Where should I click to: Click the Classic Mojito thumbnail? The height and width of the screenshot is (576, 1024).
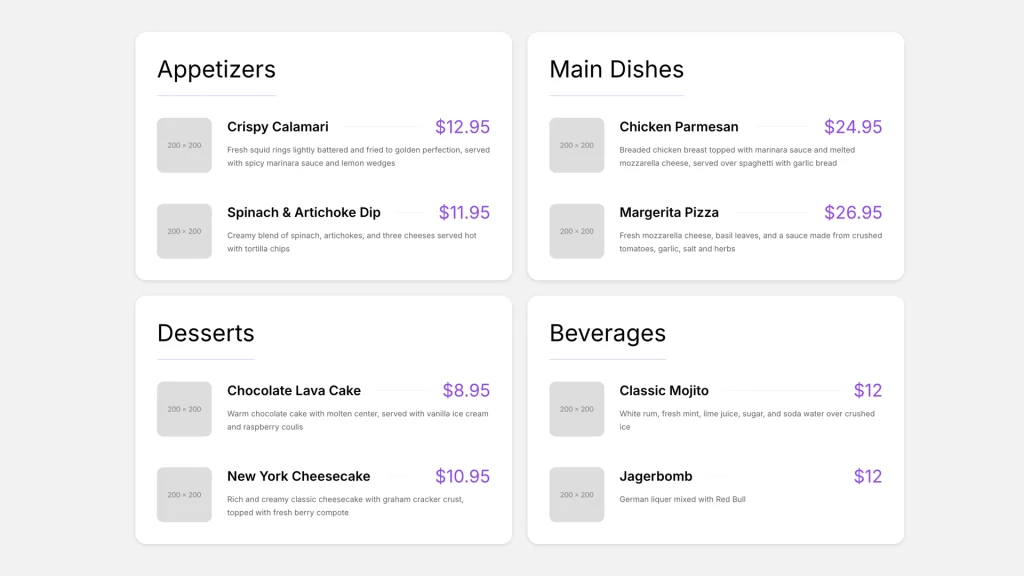[x=576, y=409]
